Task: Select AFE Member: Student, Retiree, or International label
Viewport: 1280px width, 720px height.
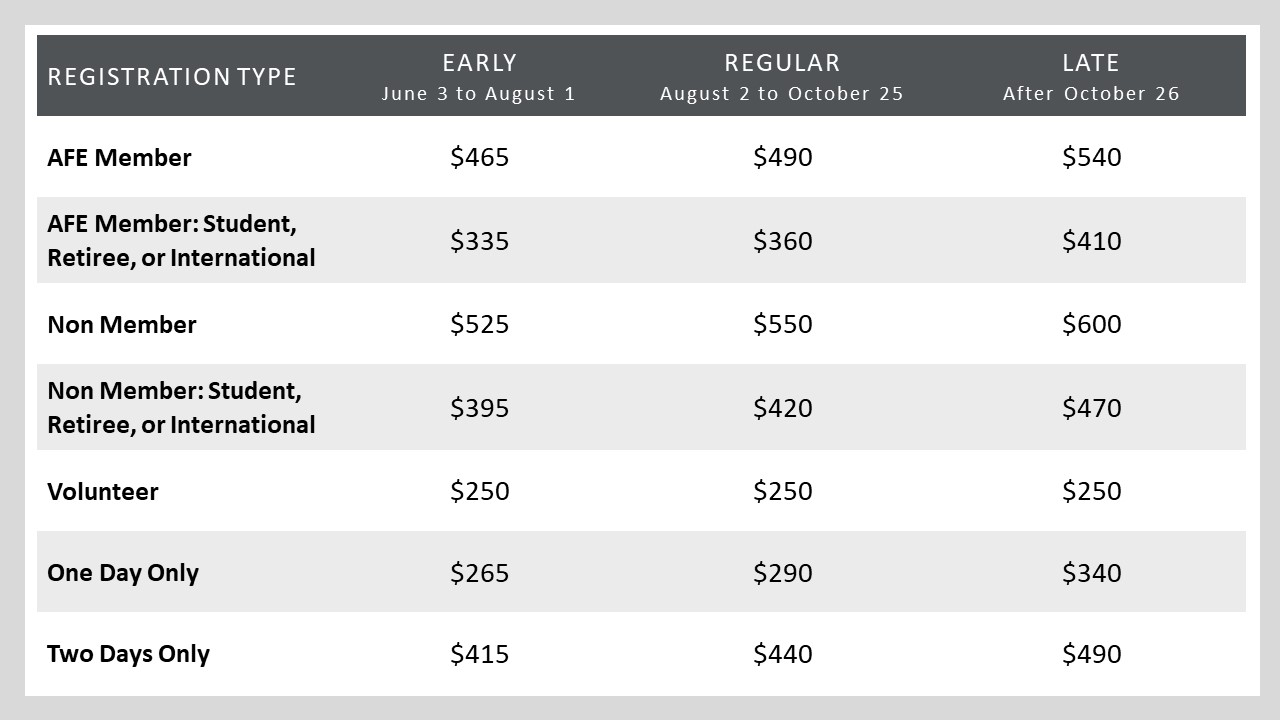Action: point(181,240)
